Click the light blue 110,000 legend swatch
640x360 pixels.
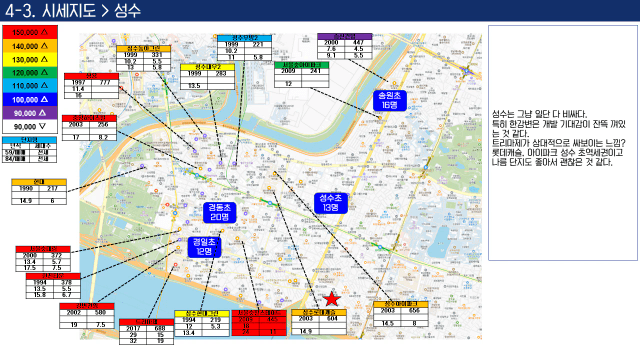30,86
